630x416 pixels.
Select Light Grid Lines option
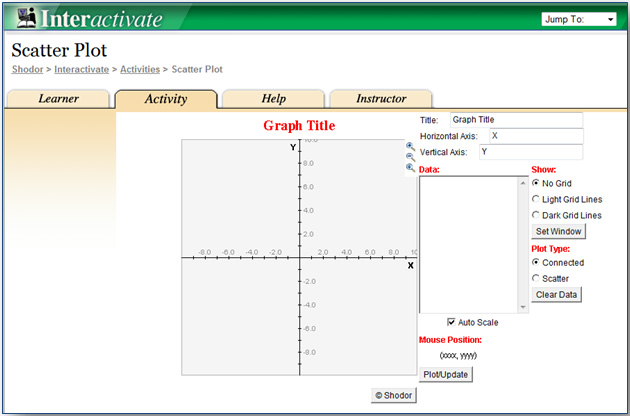coord(536,199)
